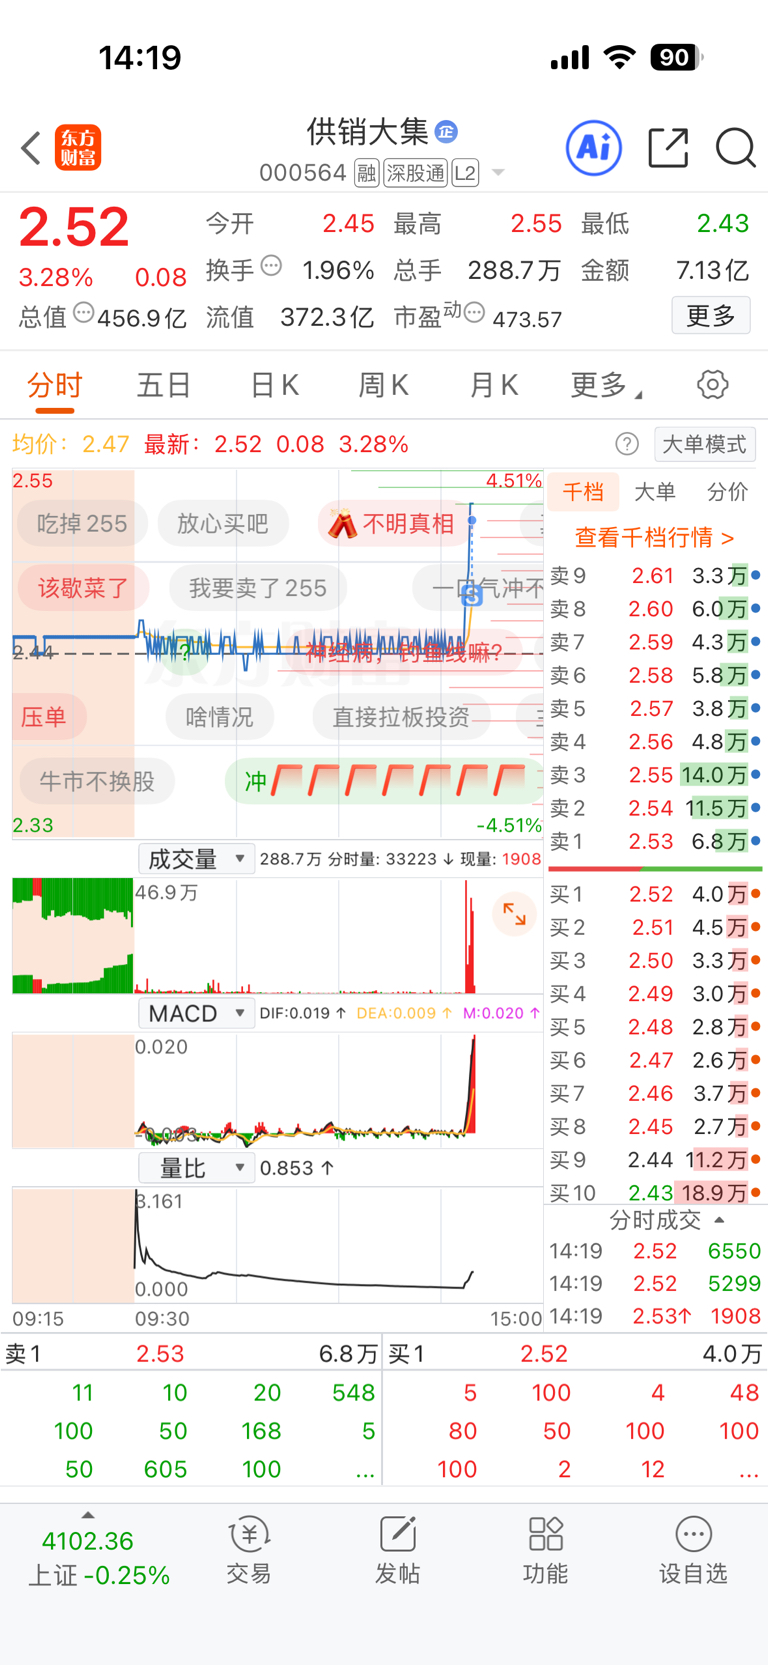Tap the 放心买吧 comment bubble
The width and height of the screenshot is (769, 1665).
pyautogui.click(x=222, y=524)
